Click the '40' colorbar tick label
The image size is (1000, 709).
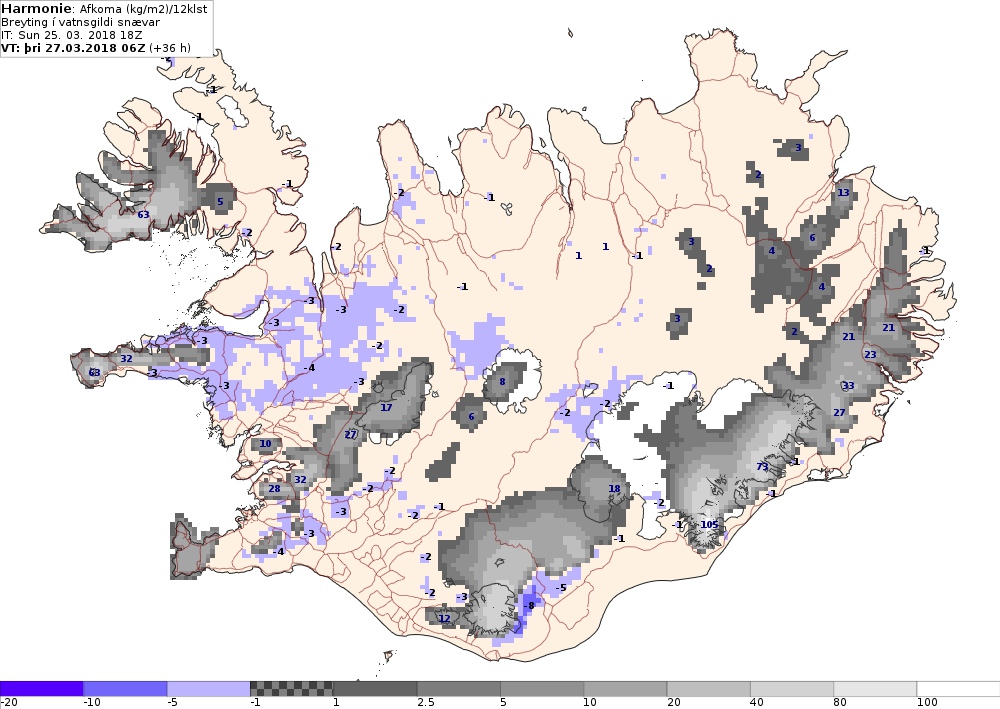(757, 703)
